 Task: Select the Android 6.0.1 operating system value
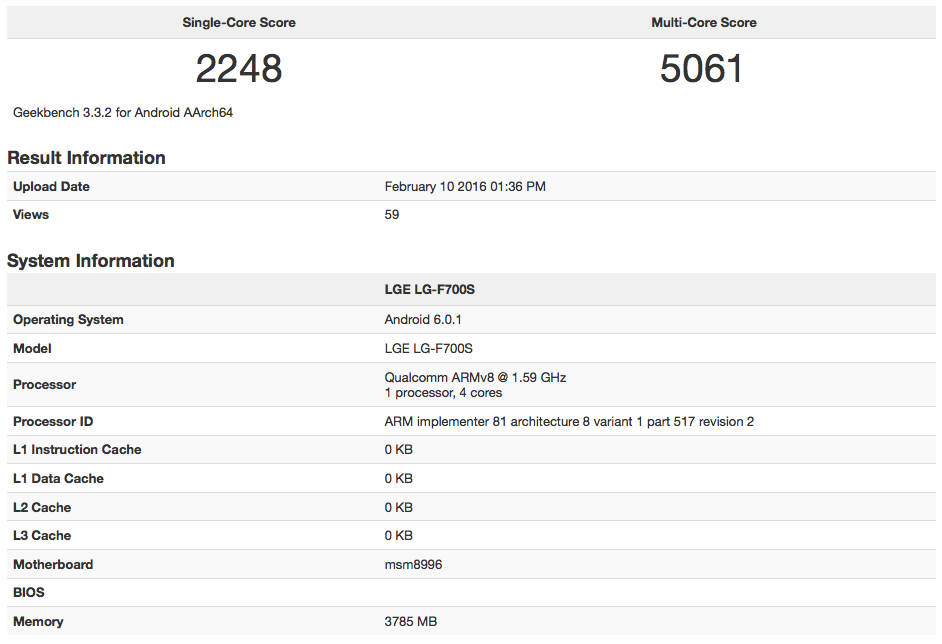click(x=423, y=320)
